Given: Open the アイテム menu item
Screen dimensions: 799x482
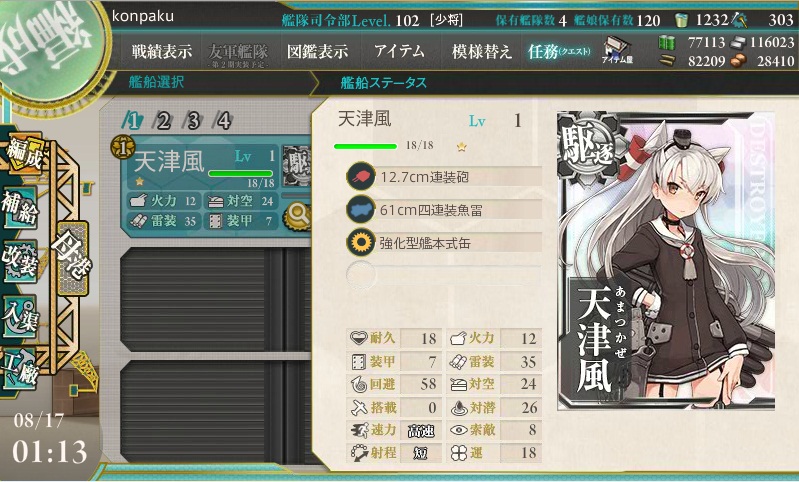Looking at the screenshot, I should 399,51.
